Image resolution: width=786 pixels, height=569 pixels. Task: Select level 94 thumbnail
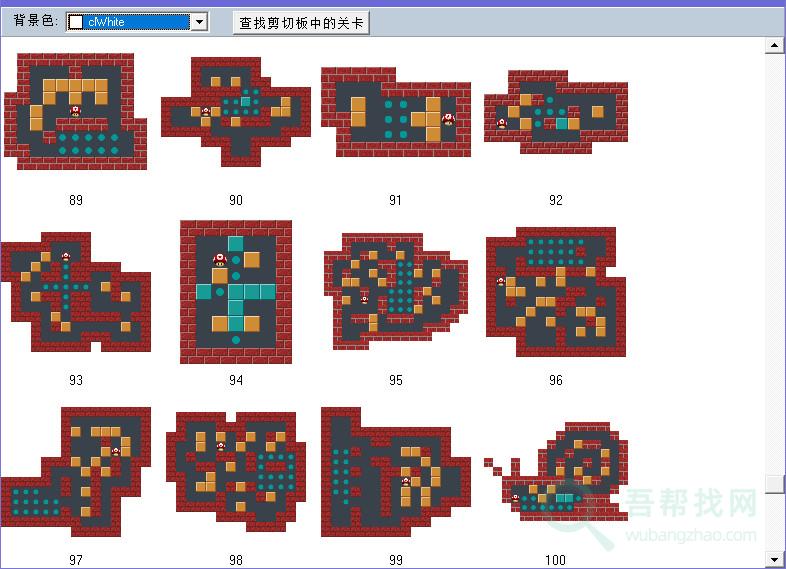[x=236, y=292]
